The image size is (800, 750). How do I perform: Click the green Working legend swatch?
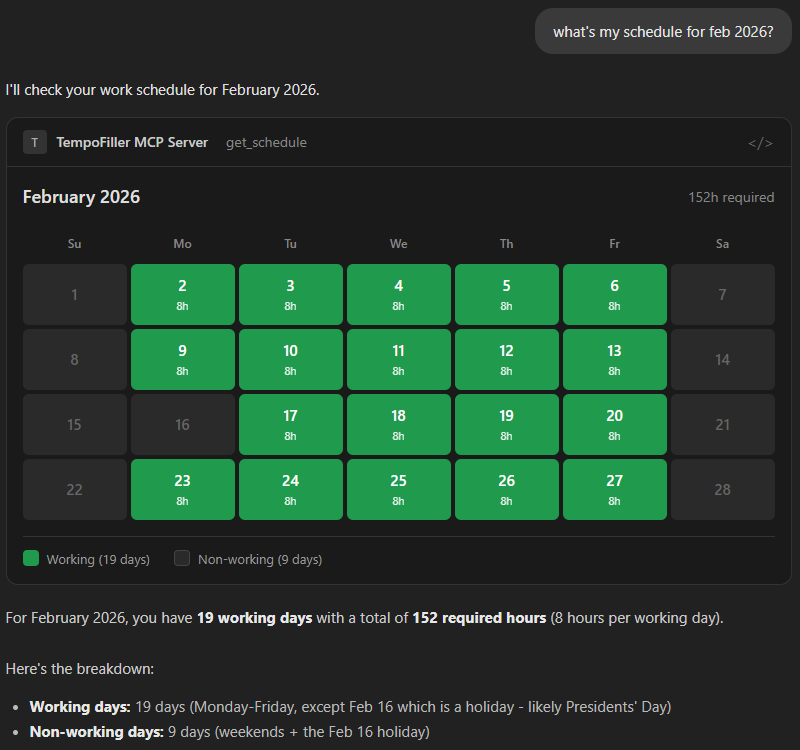[30, 559]
